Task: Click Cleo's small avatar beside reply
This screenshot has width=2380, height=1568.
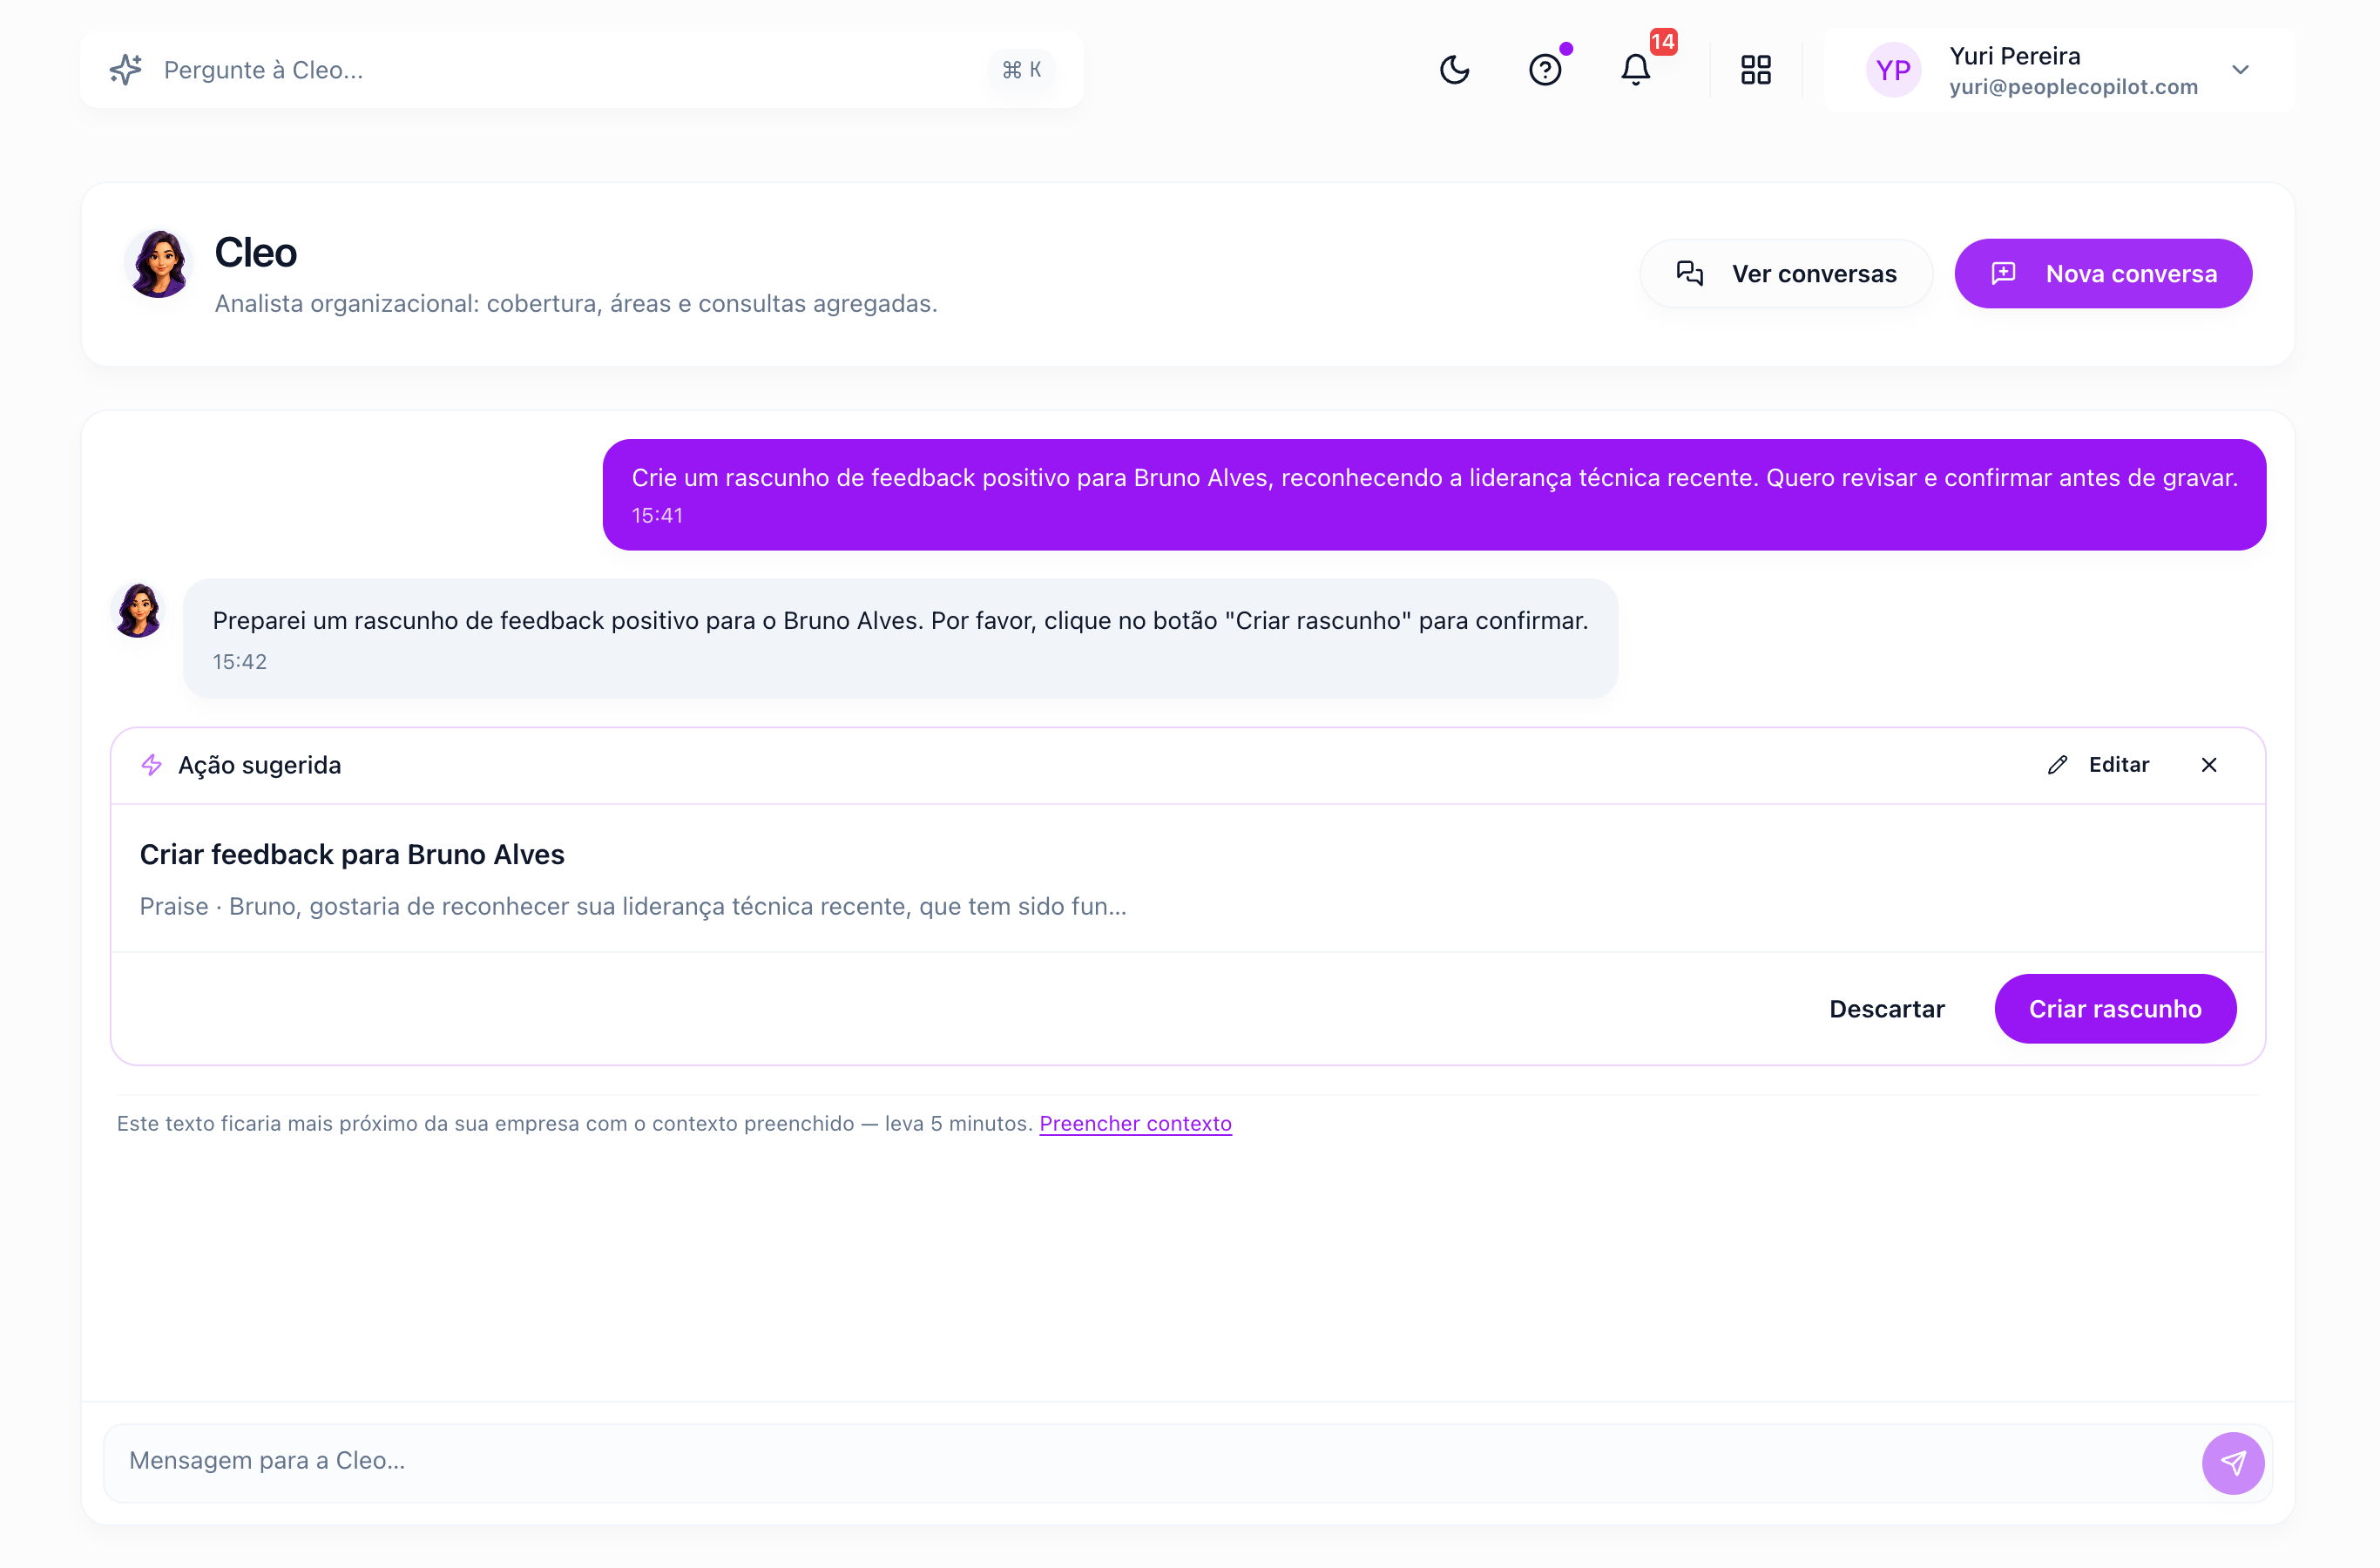Action: (139, 610)
